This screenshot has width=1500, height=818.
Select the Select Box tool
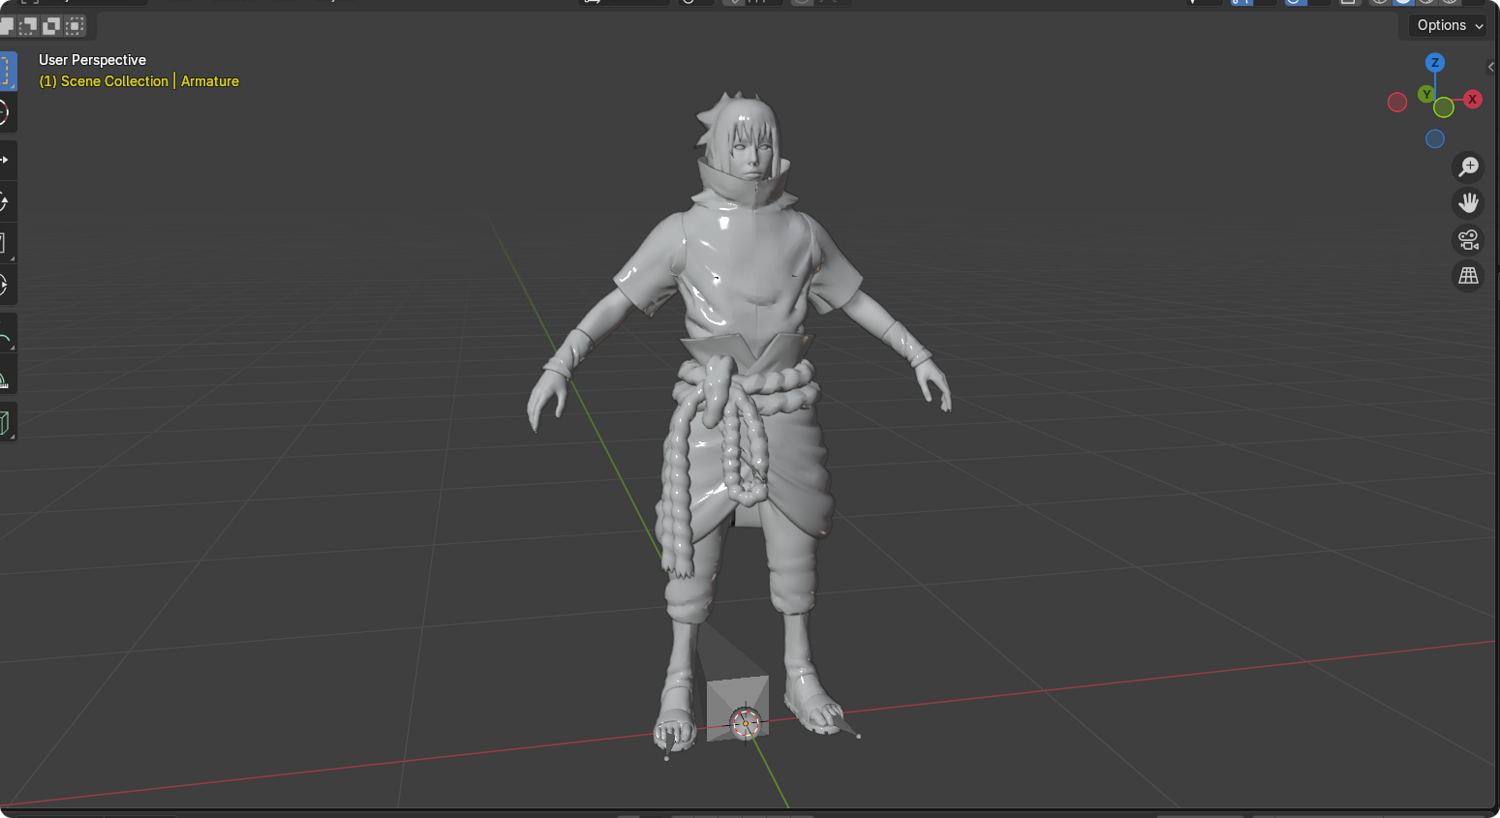click(6, 71)
